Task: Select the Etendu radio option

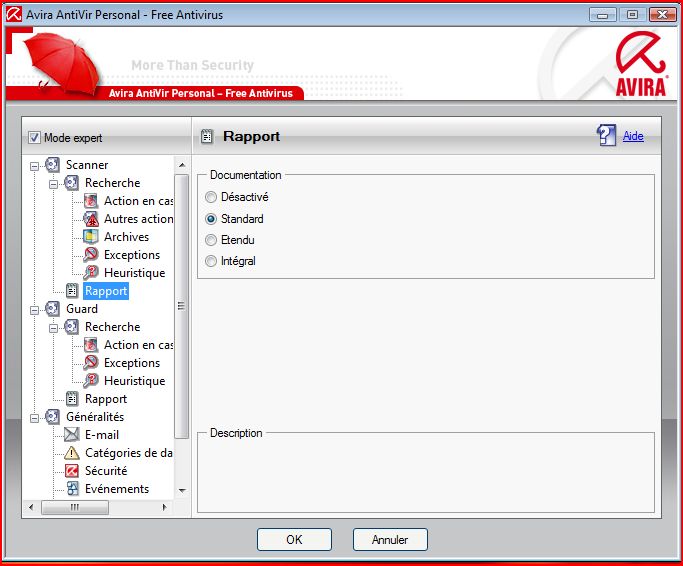Action: (211, 240)
